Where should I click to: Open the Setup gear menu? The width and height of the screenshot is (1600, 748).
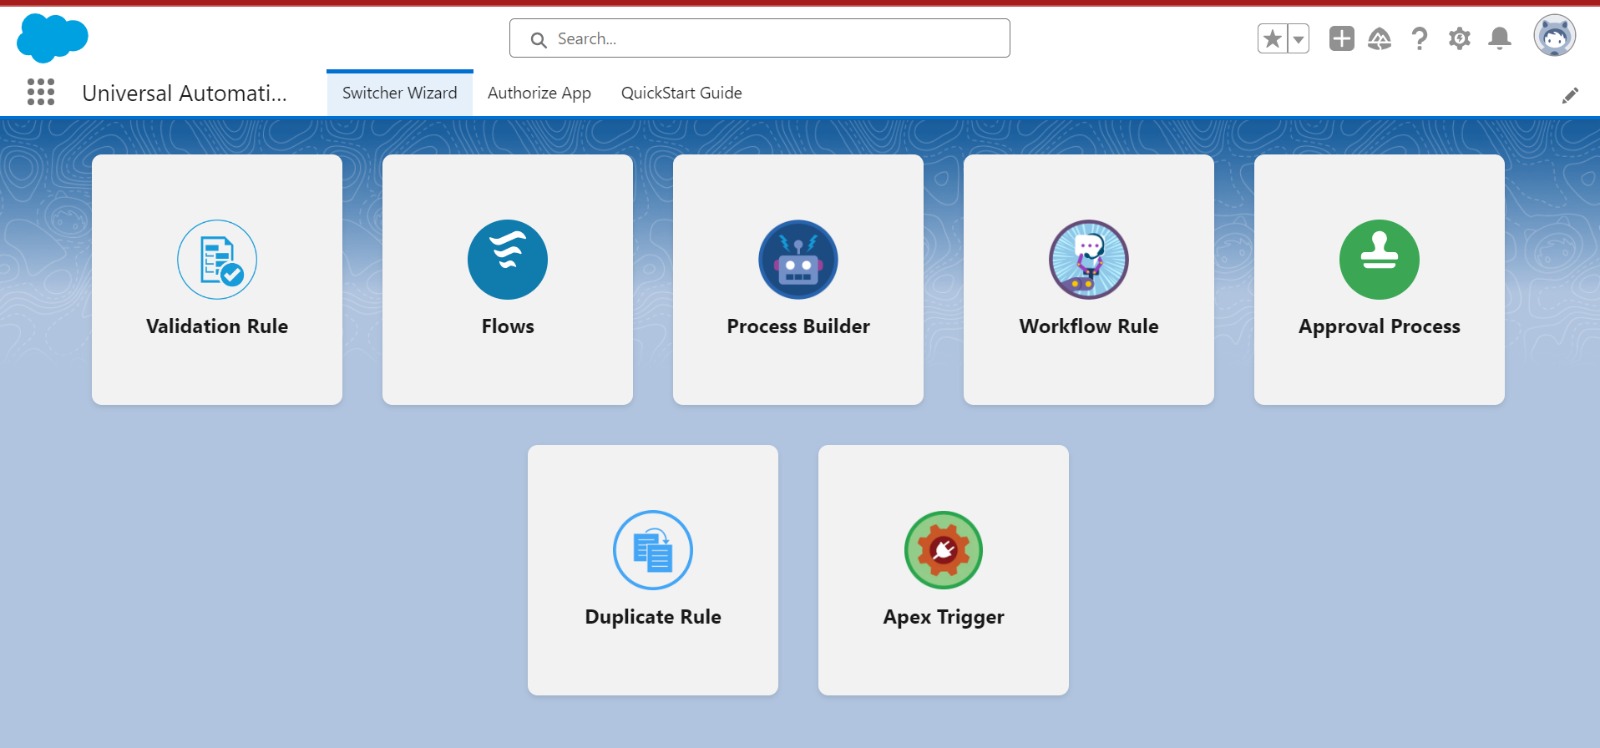pyautogui.click(x=1459, y=39)
